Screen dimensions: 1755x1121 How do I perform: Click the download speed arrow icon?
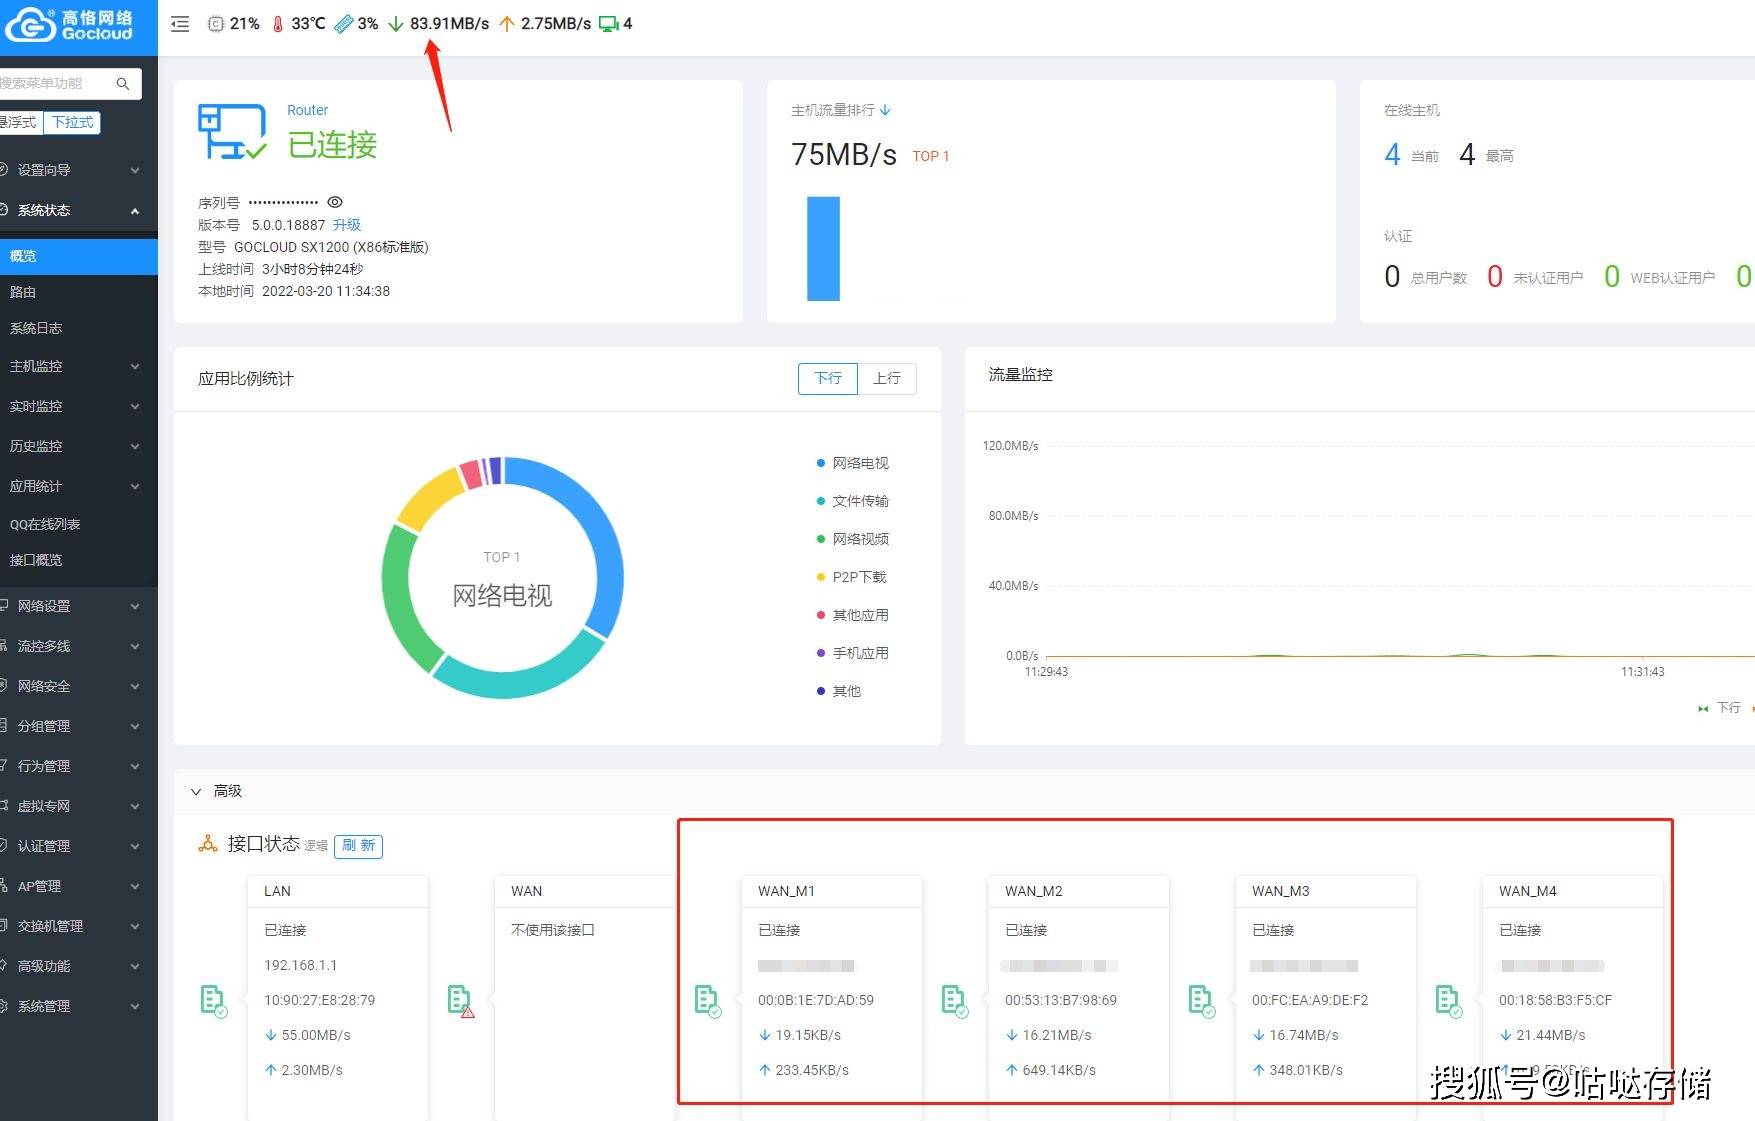click(396, 24)
